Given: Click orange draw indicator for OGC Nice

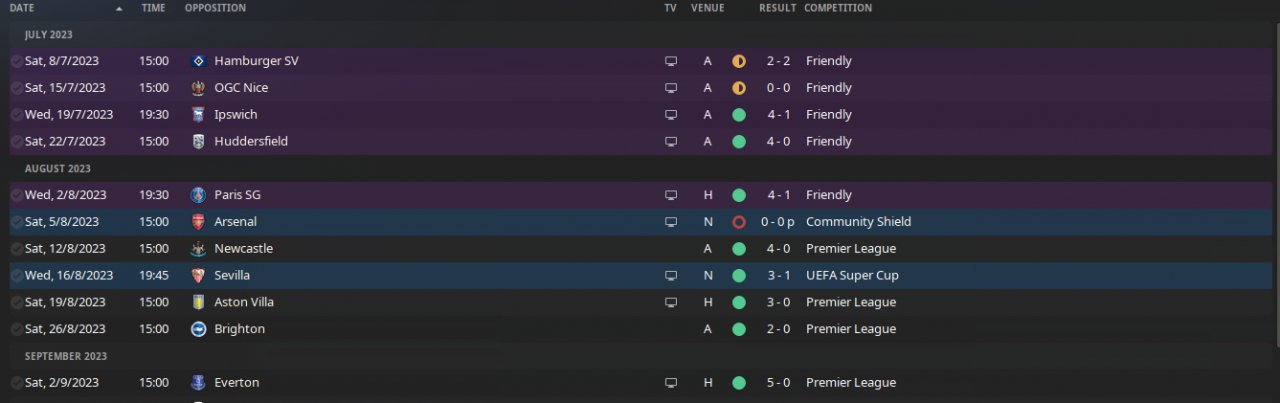Looking at the screenshot, I should 739,88.
